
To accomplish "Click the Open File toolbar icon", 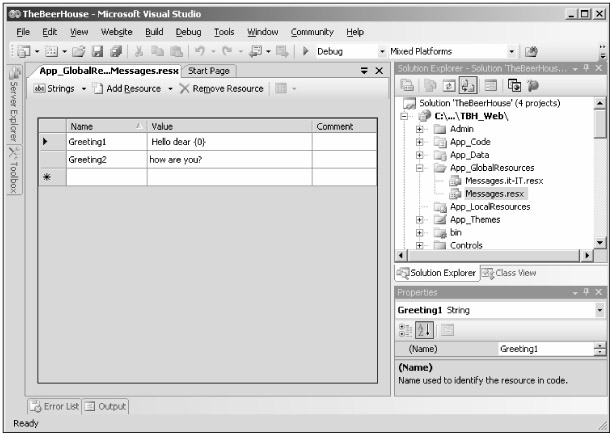I will [79, 50].
